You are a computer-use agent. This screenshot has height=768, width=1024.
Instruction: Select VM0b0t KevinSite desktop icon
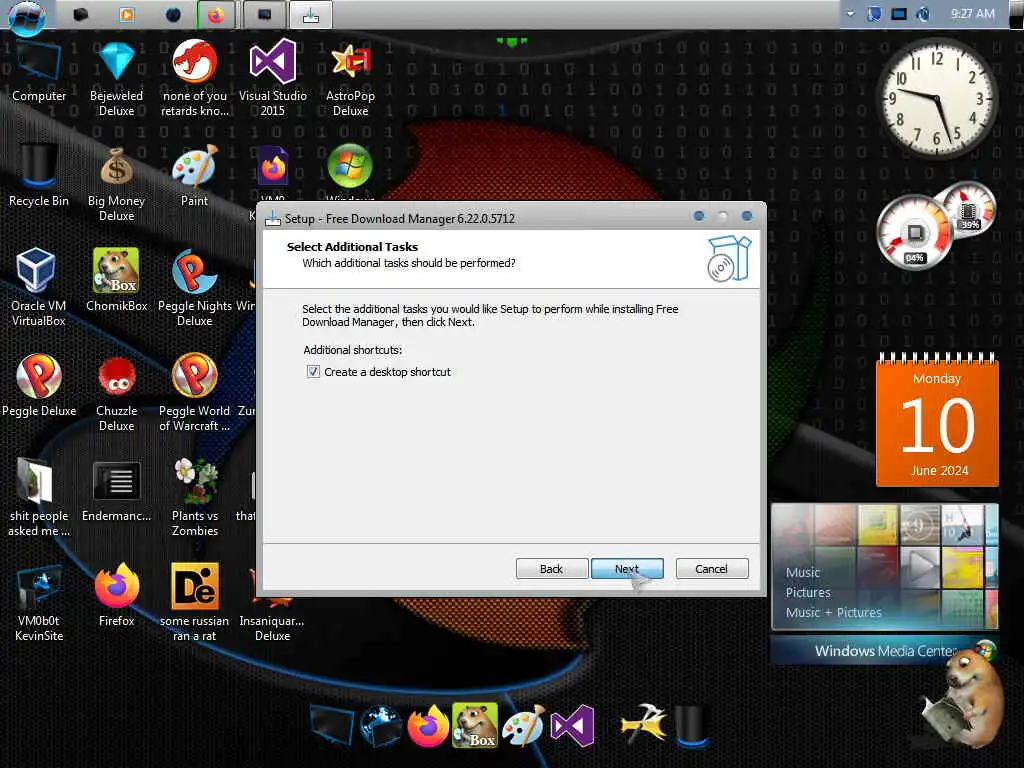pos(39,603)
